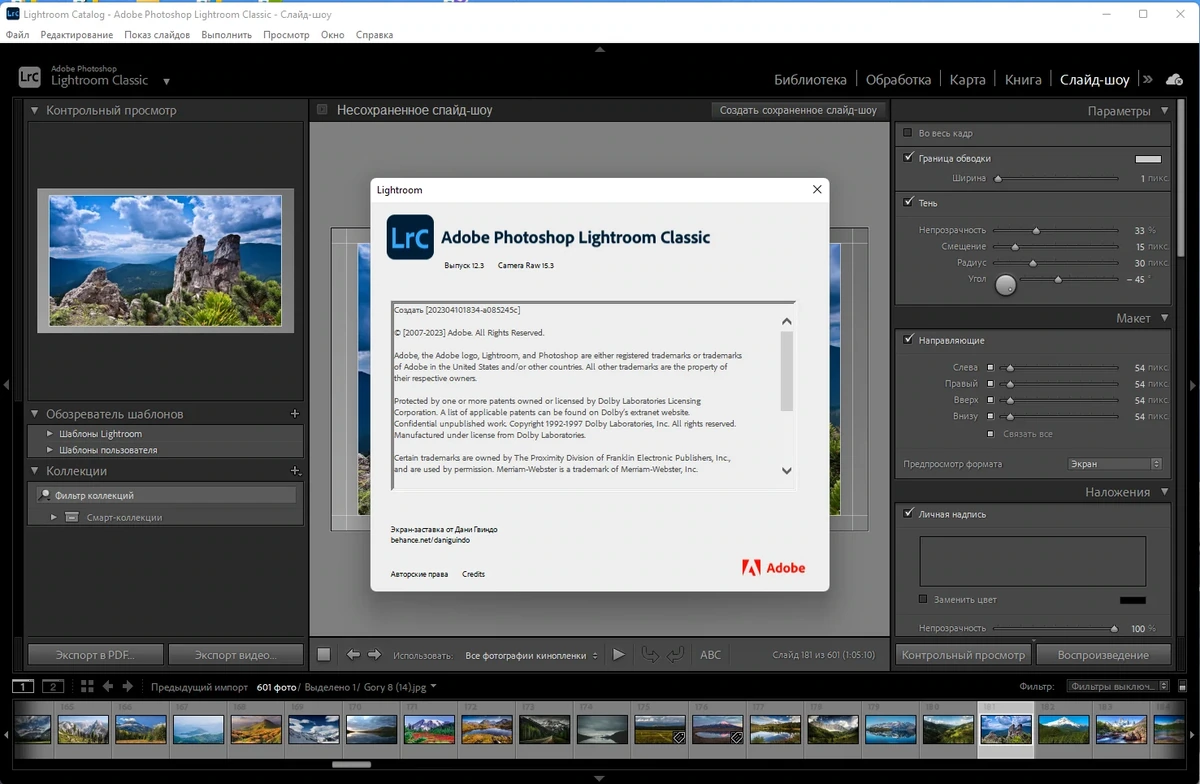Click the angle dial for shadow
Viewport: 1200px width, 784px height.
[1006, 285]
